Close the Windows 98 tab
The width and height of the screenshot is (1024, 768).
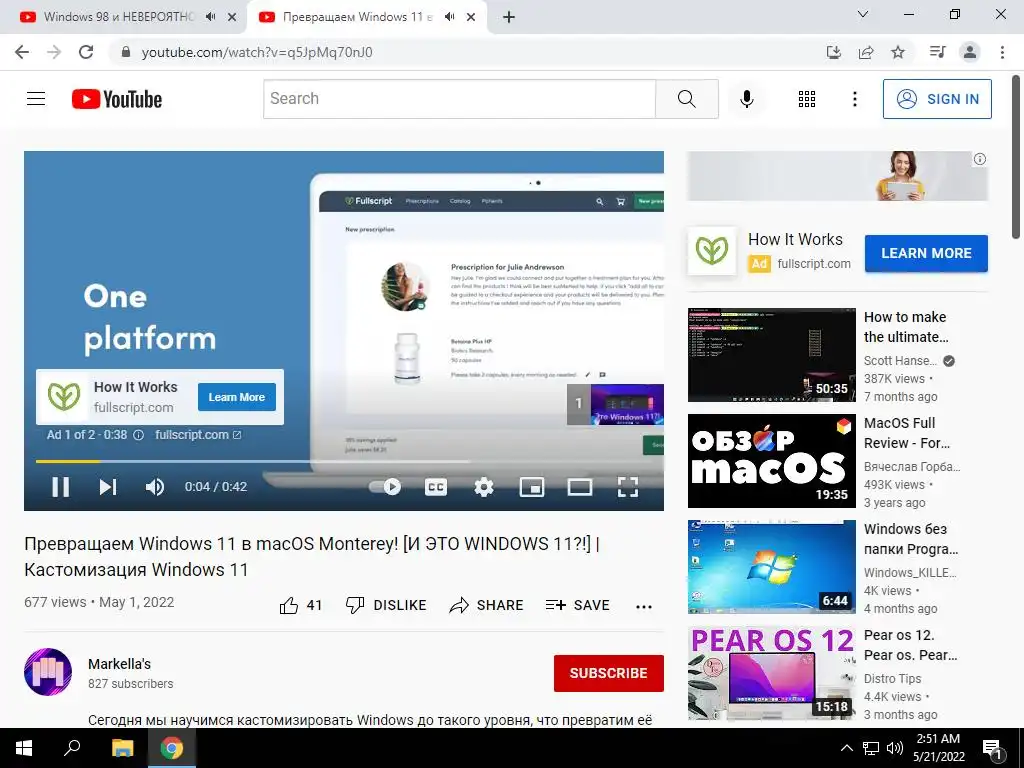[232, 17]
